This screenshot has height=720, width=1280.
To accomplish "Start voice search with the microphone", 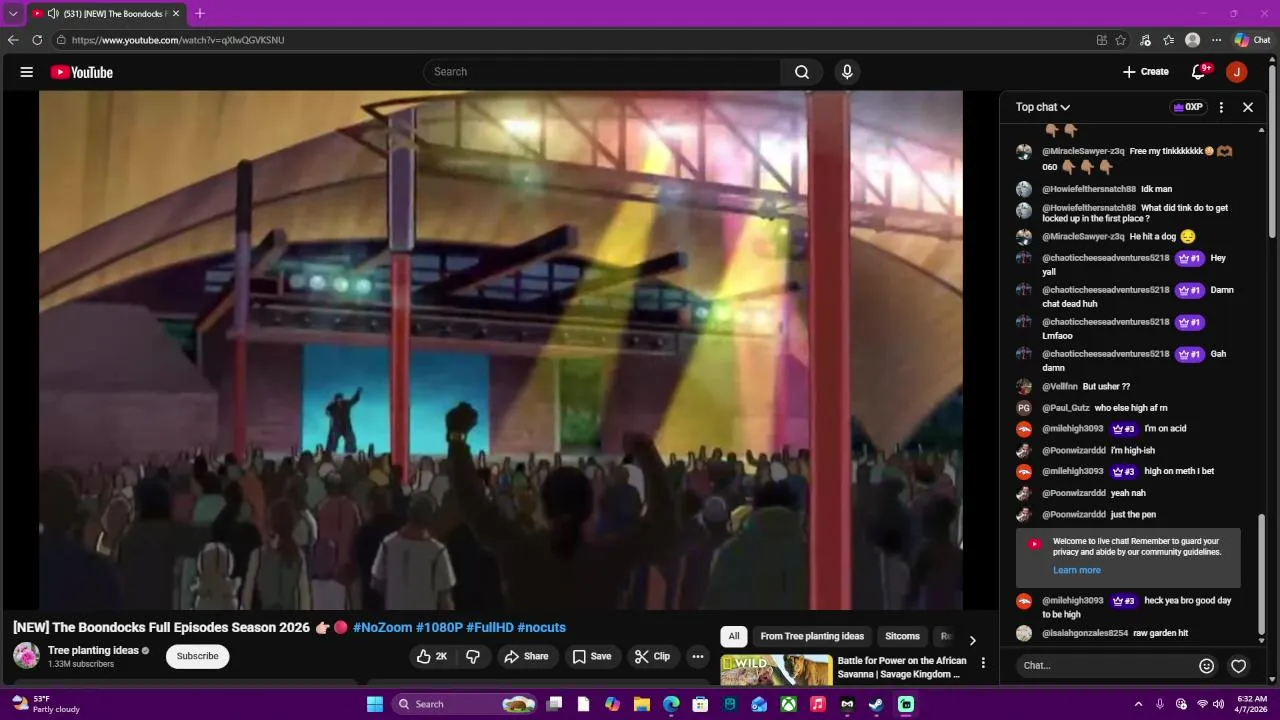I will coord(847,72).
